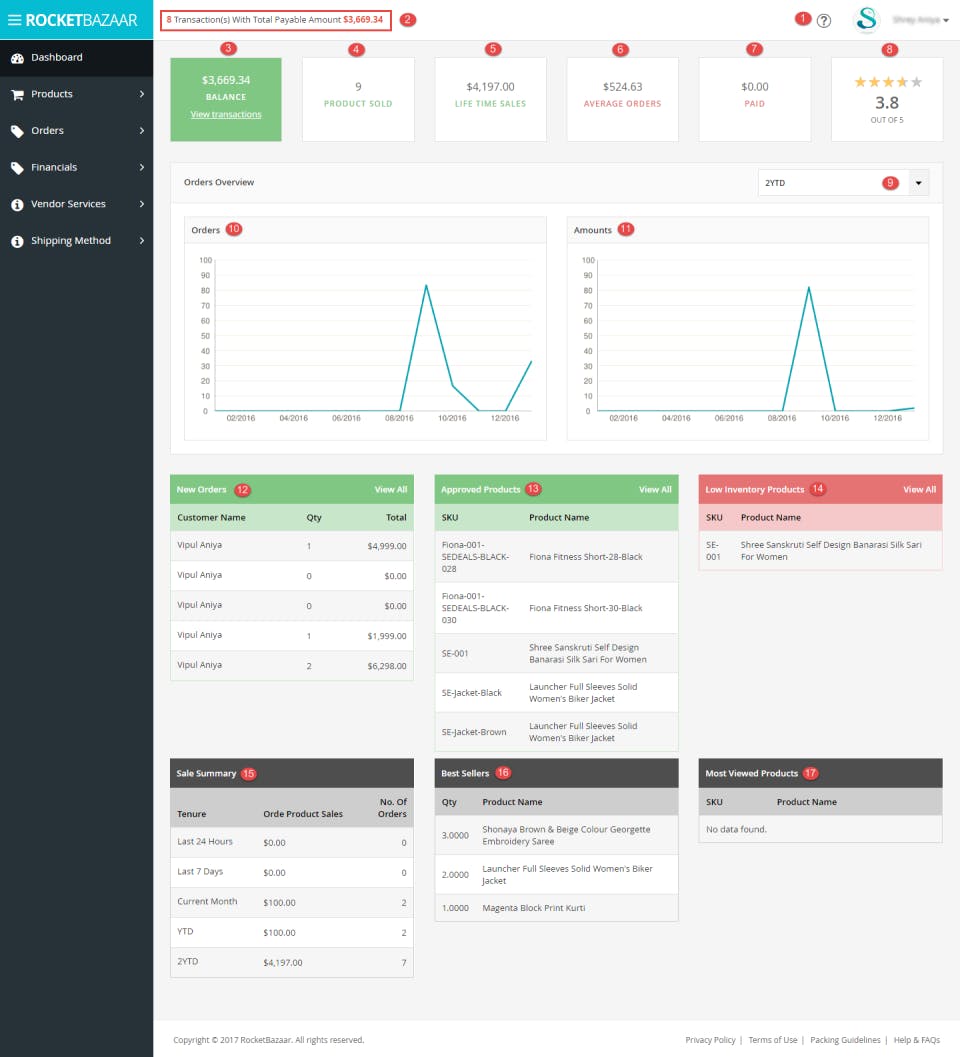Image resolution: width=960 pixels, height=1057 pixels.
Task: Expand the Vendor Services chevron
Action: point(142,204)
